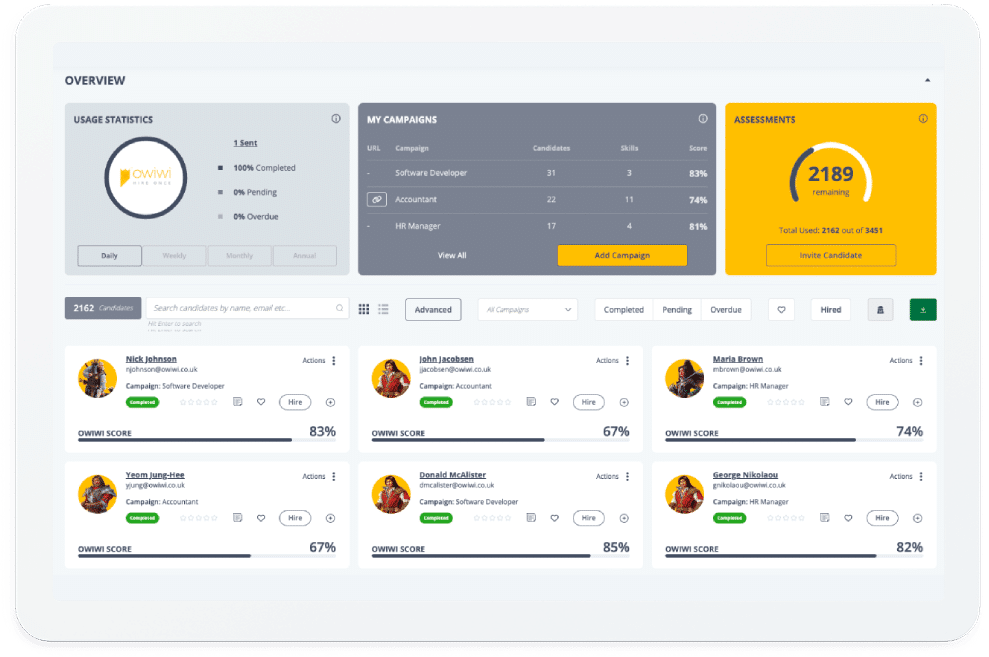Toggle the favorites heart filter button
Image resolution: width=989 pixels, height=657 pixels.
tap(781, 310)
